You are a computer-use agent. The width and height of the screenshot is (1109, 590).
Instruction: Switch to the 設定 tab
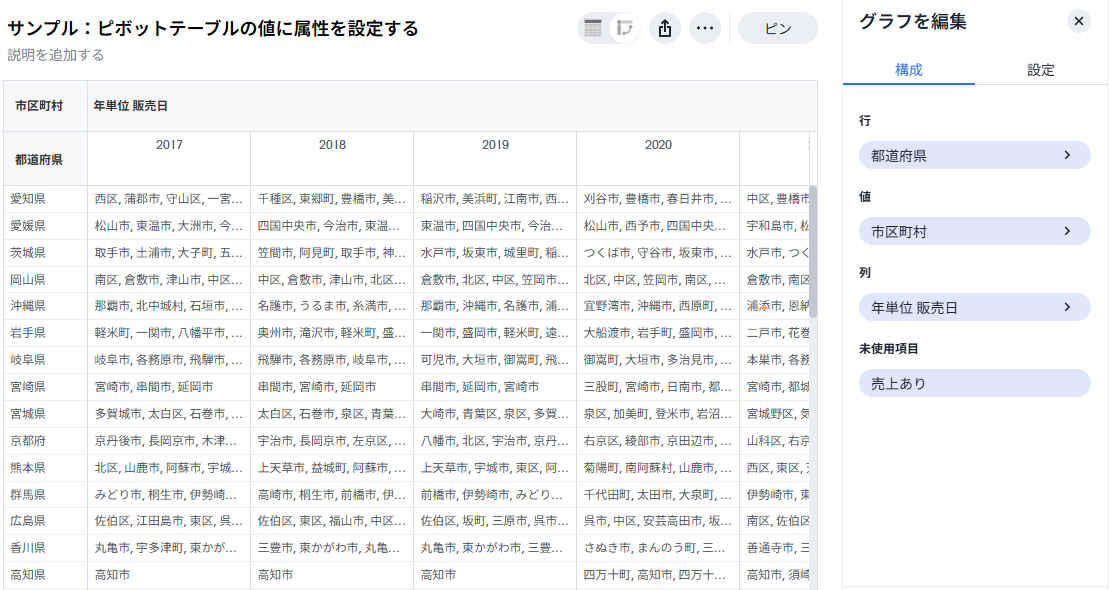[1040, 70]
